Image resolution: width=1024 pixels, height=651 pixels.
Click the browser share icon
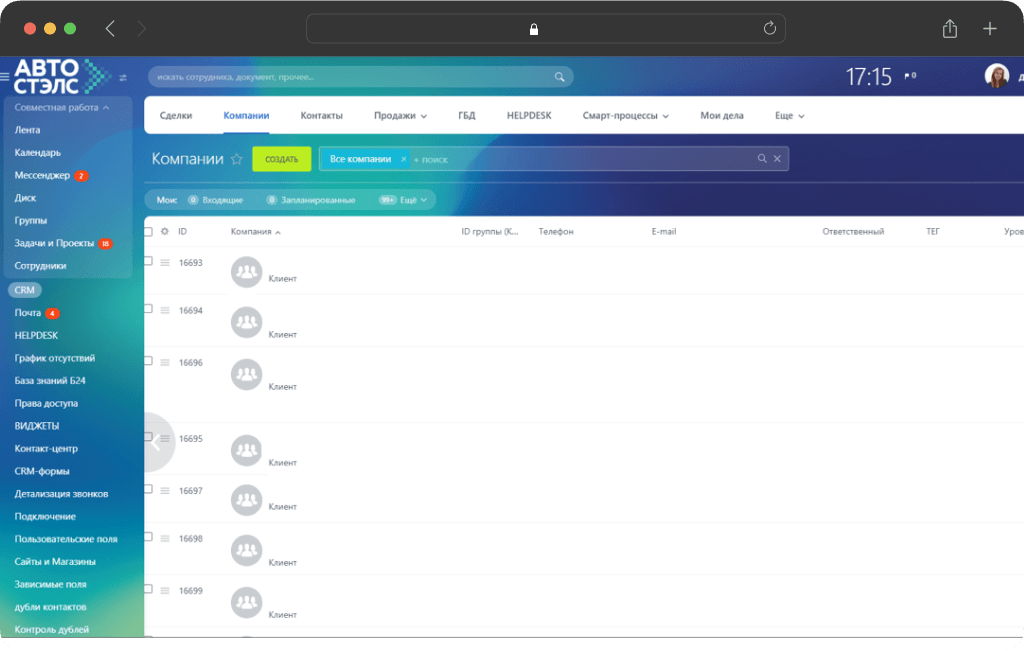[x=950, y=29]
